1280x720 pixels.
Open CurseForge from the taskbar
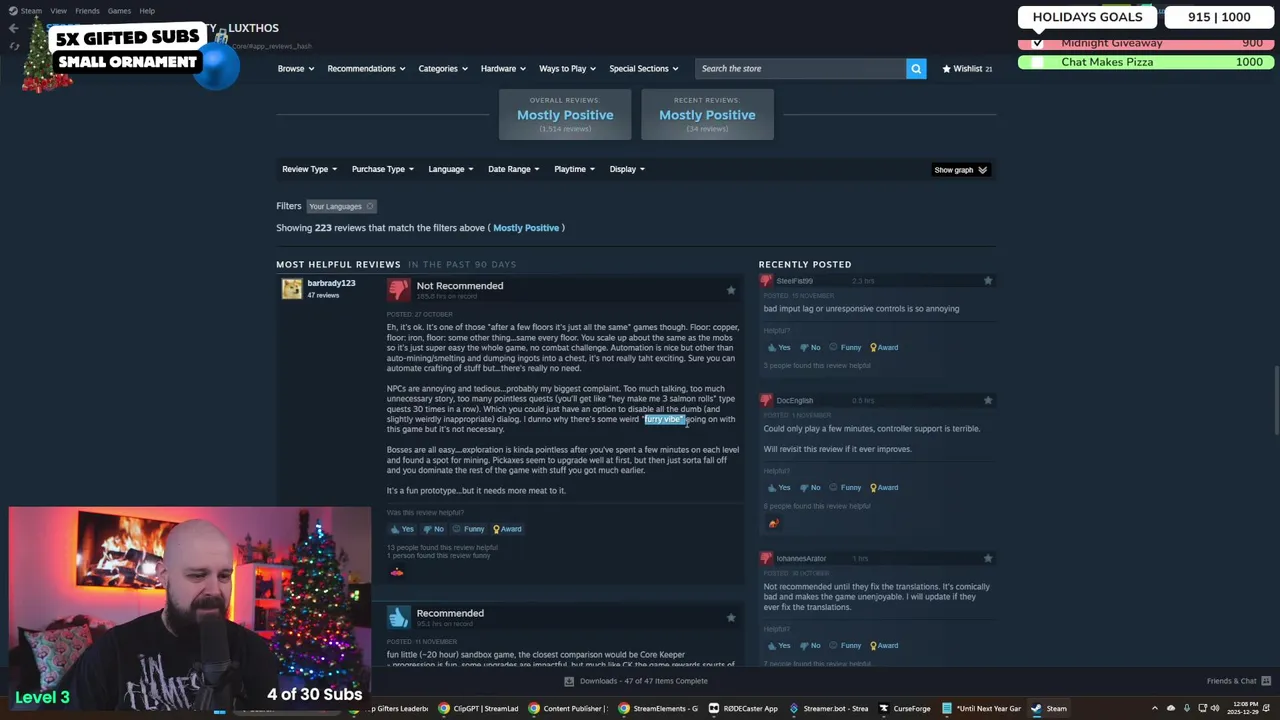click(x=905, y=708)
